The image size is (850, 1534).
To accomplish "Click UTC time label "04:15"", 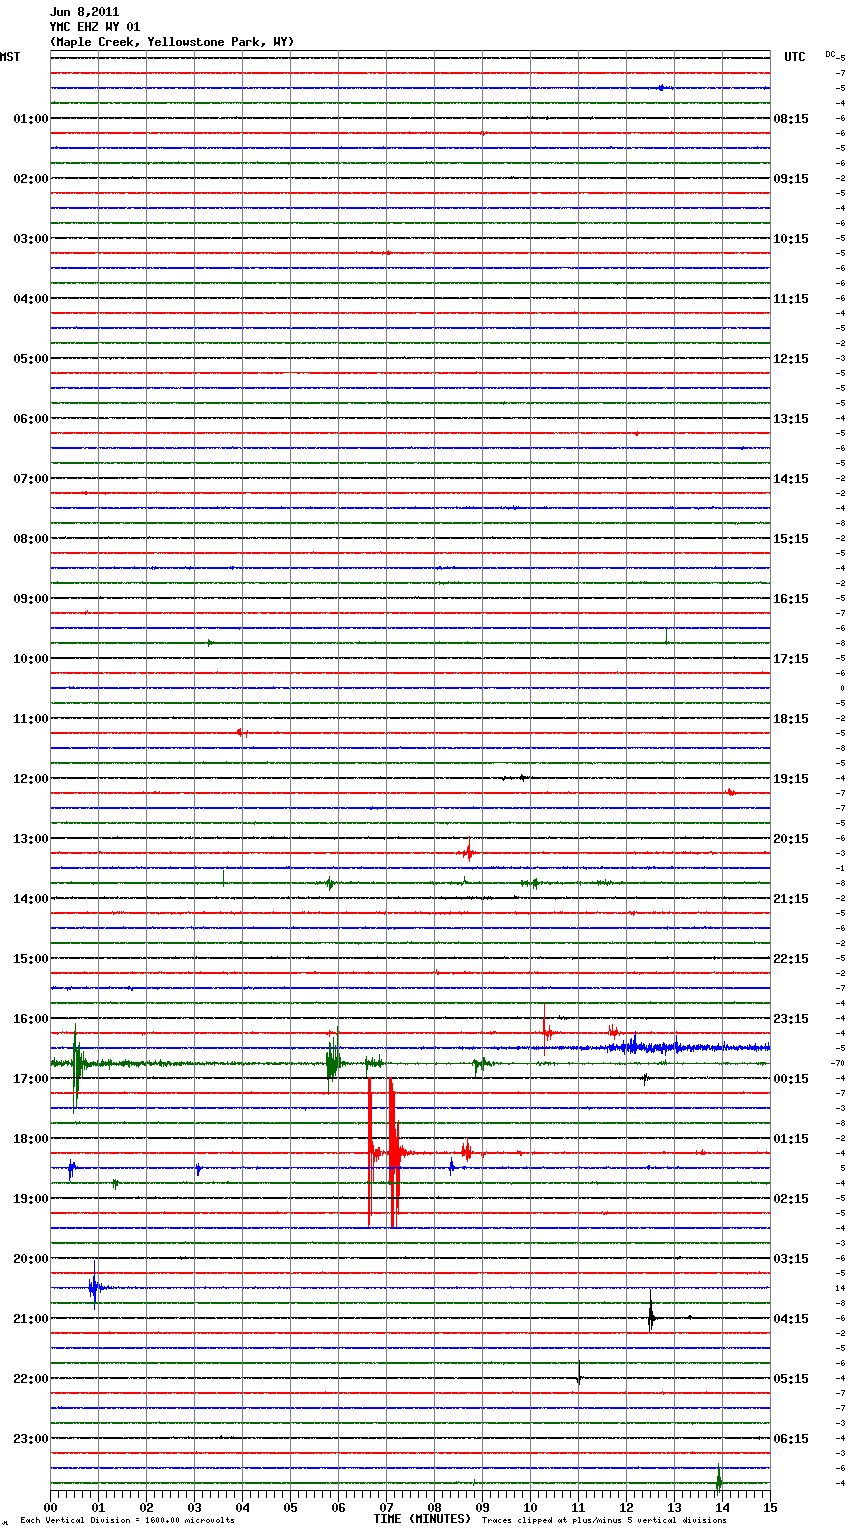I will 791,1319.
